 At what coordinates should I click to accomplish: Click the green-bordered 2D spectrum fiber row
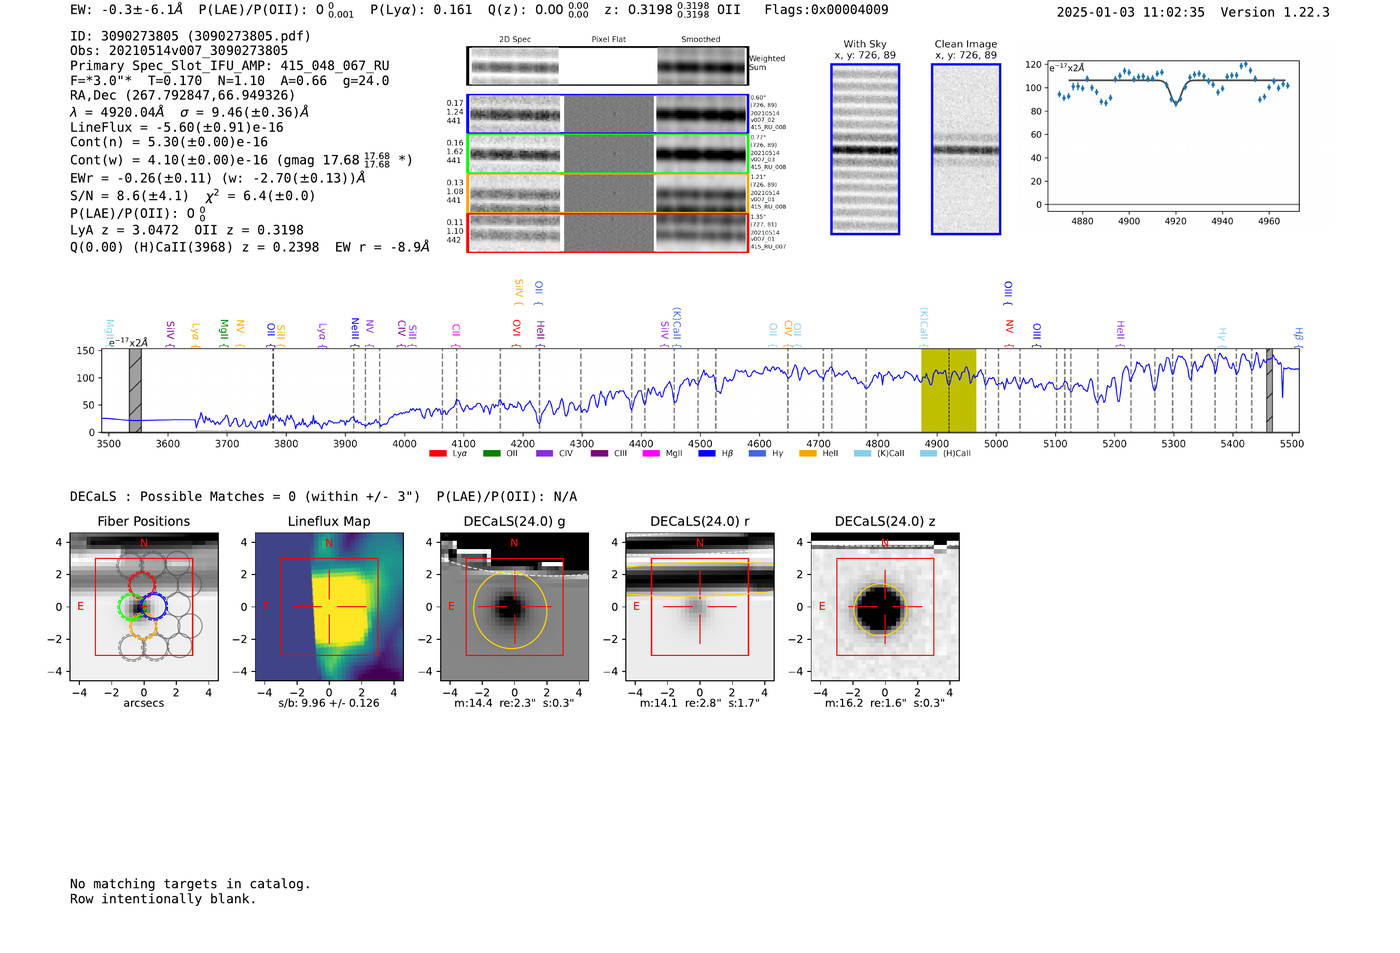pyautogui.click(x=607, y=154)
